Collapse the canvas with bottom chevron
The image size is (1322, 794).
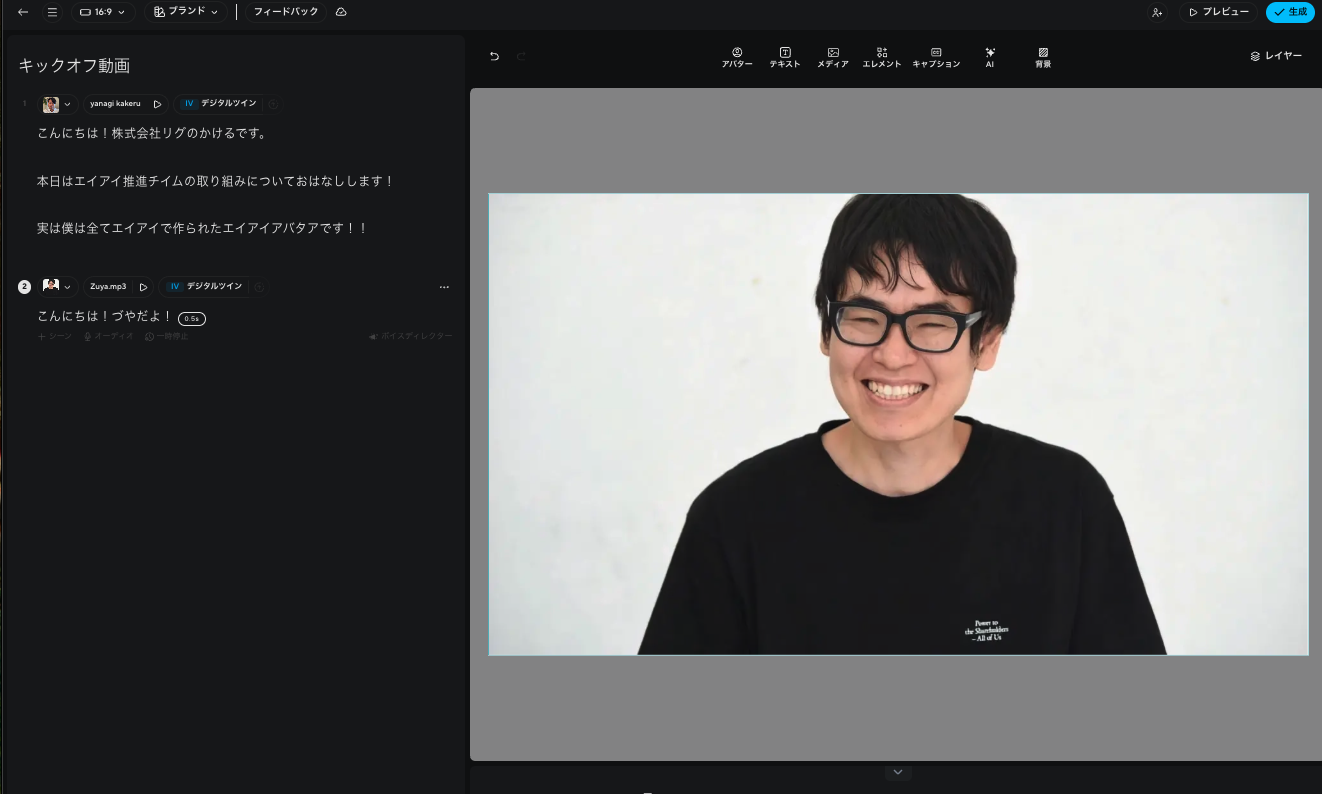point(898,772)
